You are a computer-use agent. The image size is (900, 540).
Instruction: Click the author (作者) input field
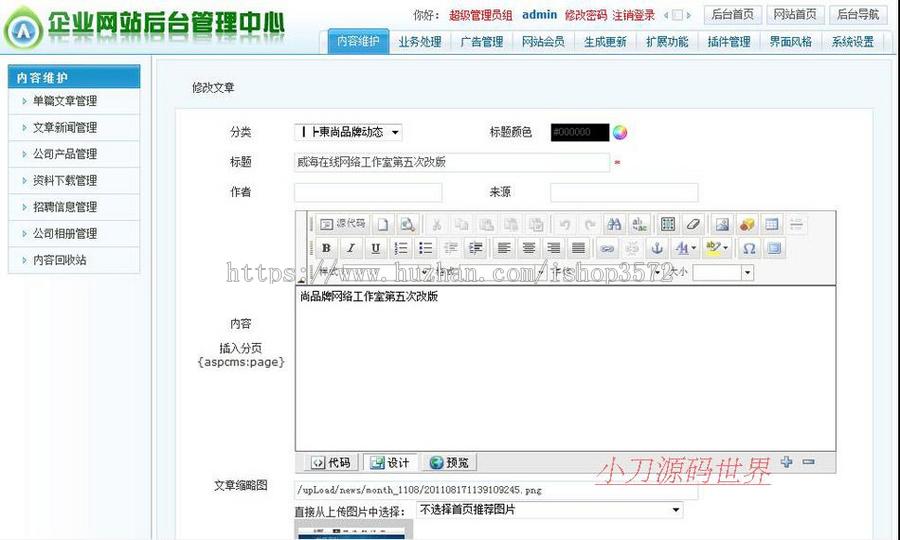(368, 192)
